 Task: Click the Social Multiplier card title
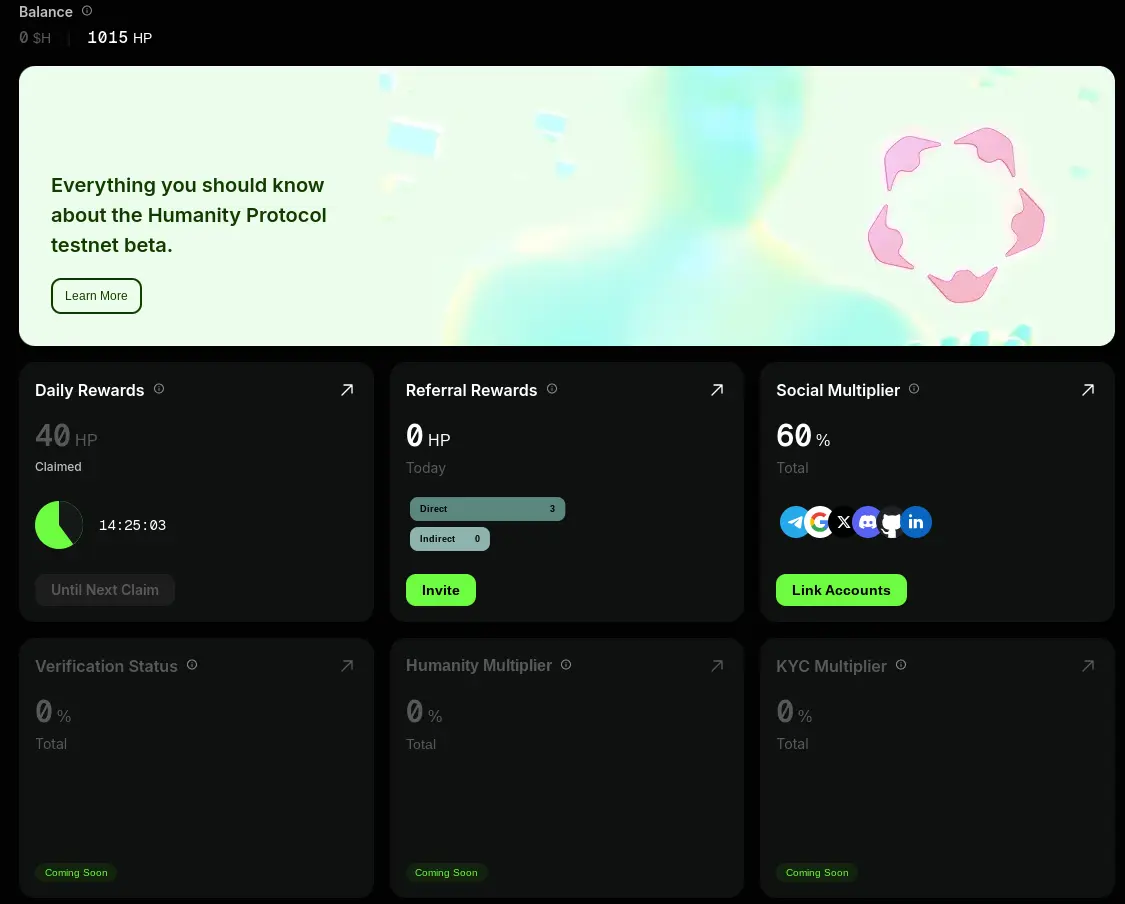[x=838, y=390]
